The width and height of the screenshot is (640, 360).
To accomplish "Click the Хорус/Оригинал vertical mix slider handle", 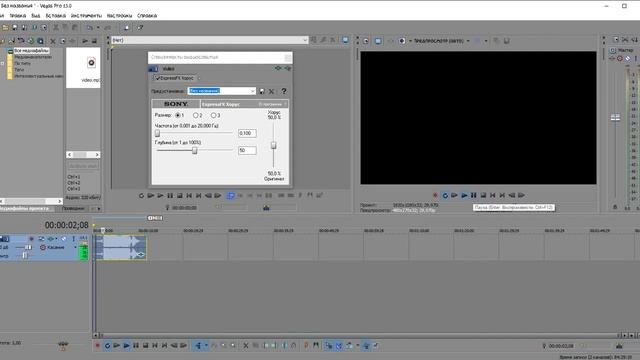I will click(273, 145).
